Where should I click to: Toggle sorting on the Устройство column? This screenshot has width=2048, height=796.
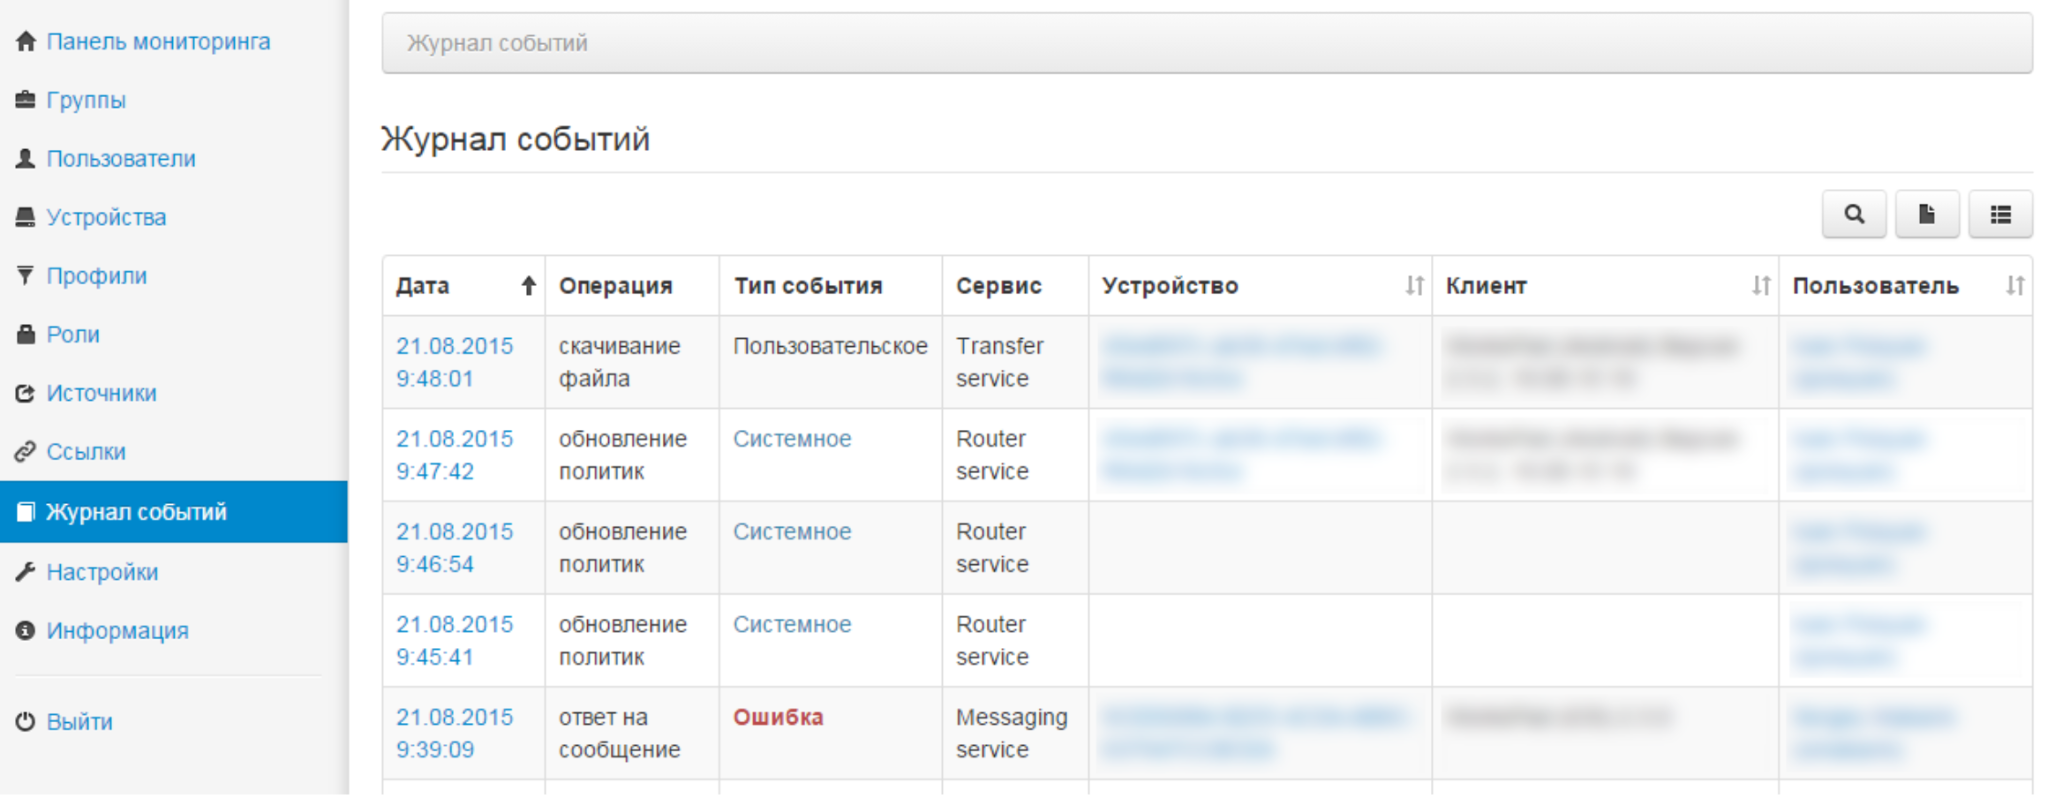click(1413, 286)
